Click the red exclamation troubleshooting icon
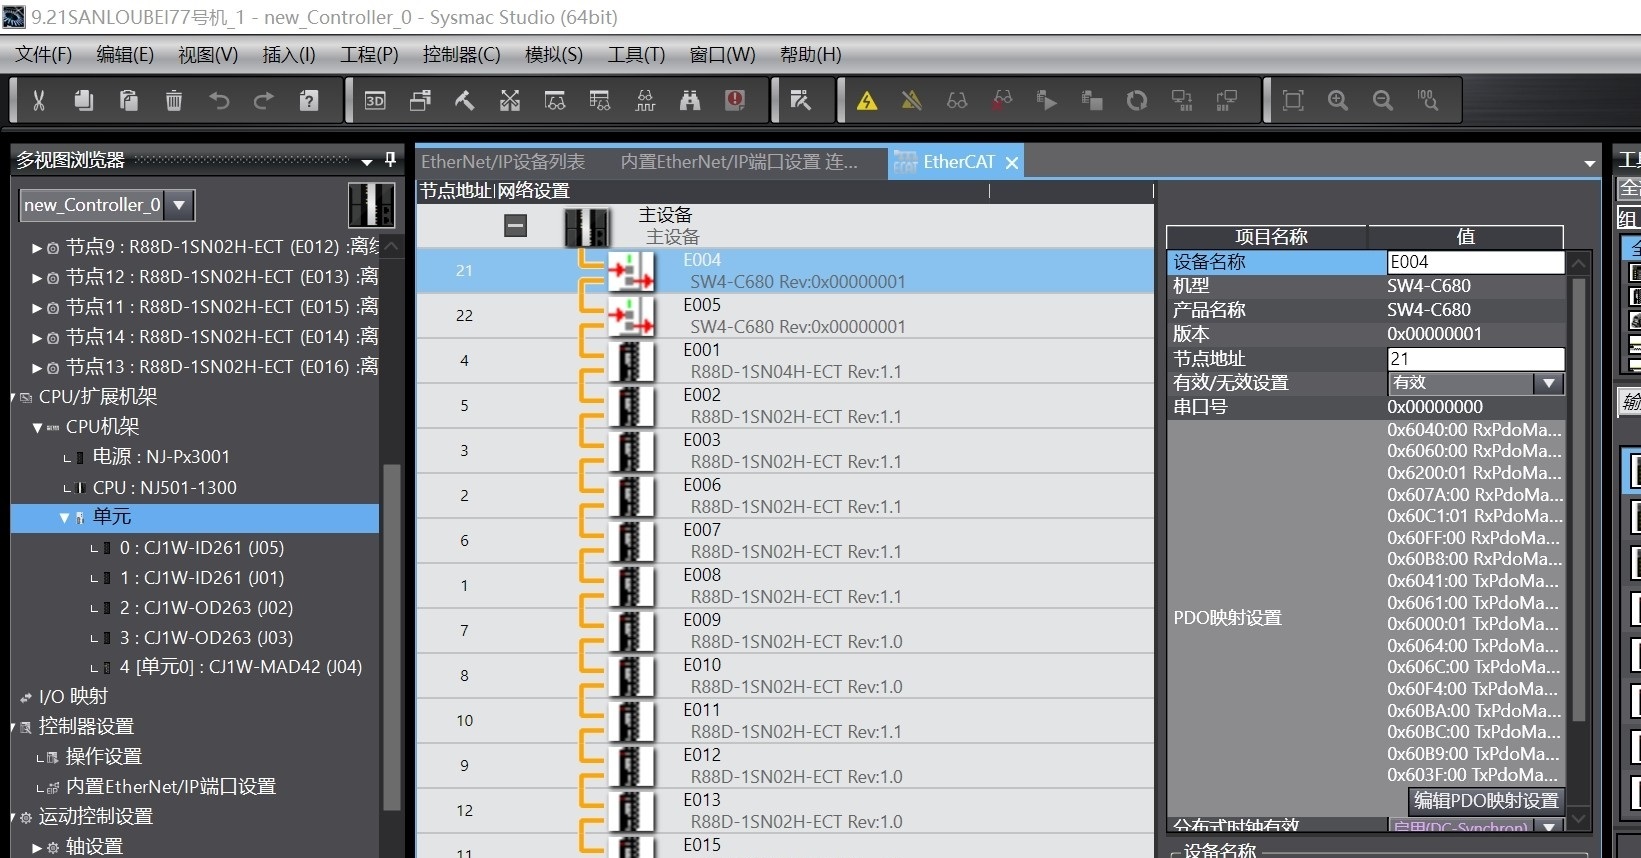 pos(735,100)
